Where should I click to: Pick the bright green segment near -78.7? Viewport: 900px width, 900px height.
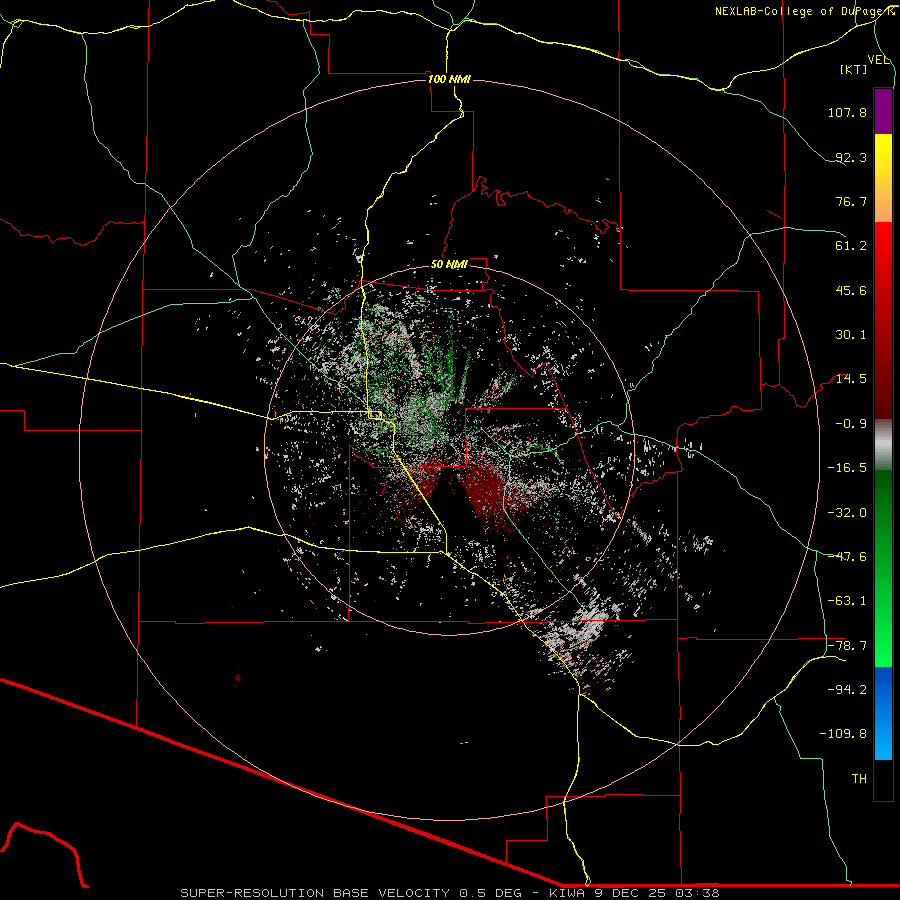(883, 646)
